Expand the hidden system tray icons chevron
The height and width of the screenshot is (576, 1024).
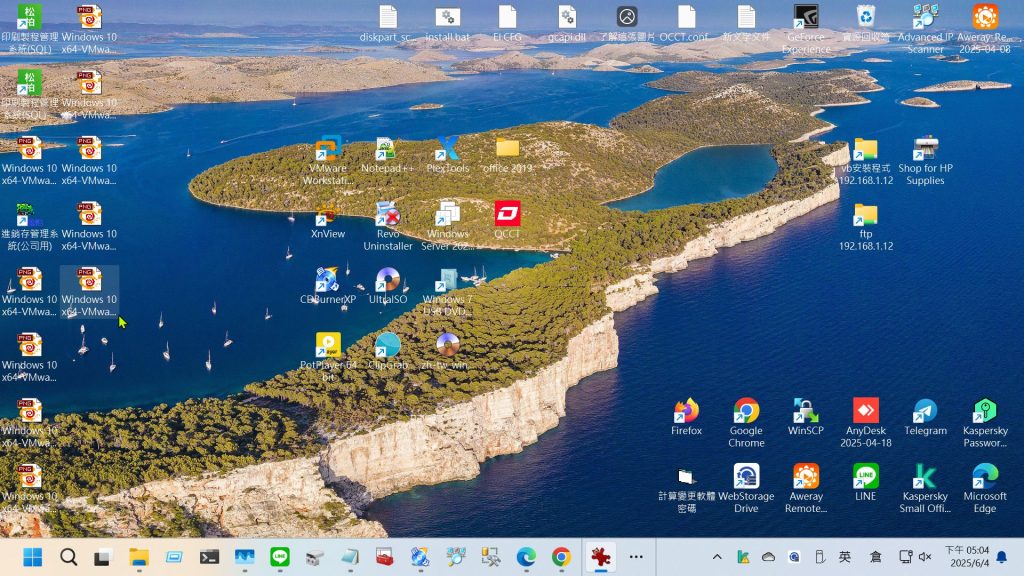[717, 557]
